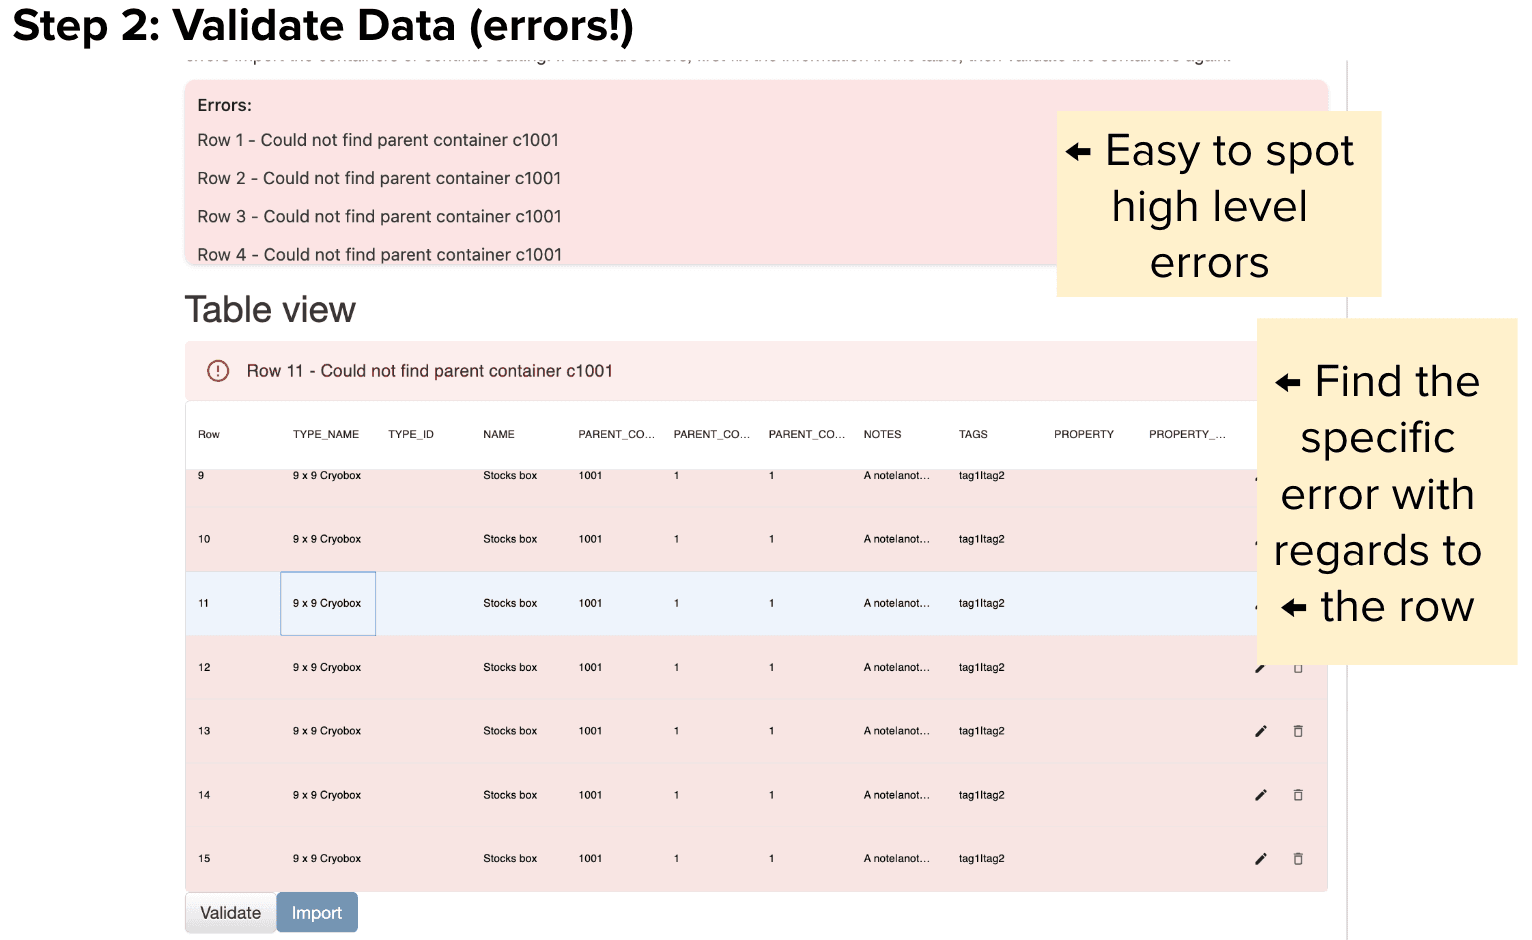The height and width of the screenshot is (940, 1532).
Task: Click the TYPE_NAME column header
Action: (x=325, y=434)
